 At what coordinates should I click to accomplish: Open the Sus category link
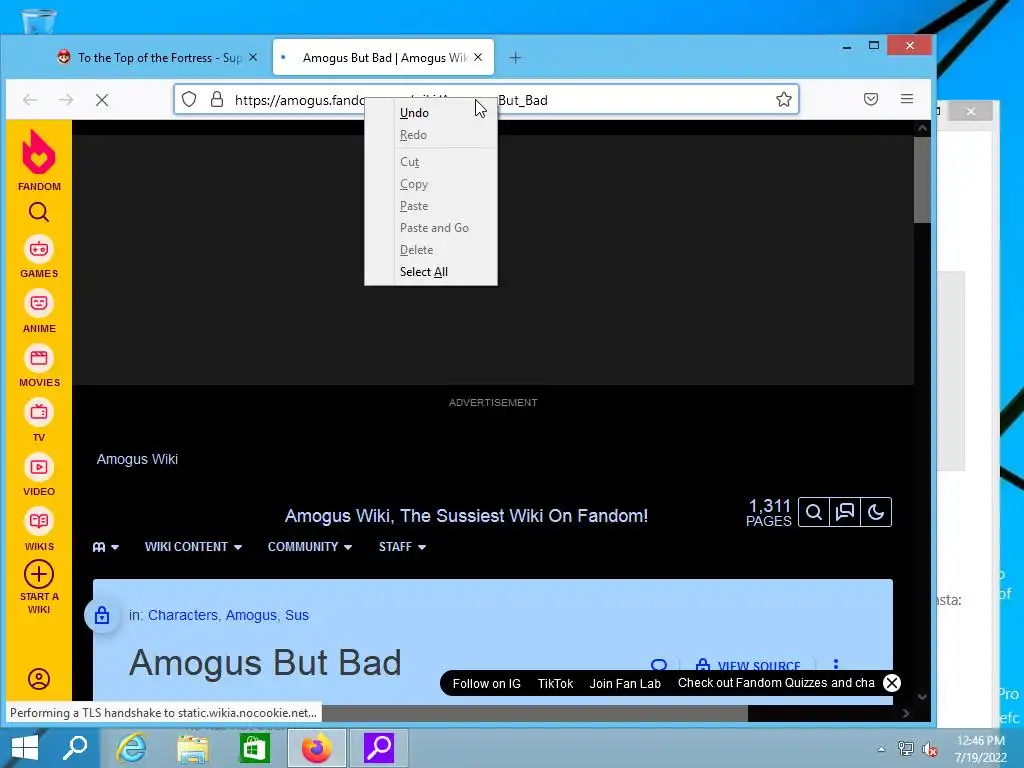tap(296, 615)
